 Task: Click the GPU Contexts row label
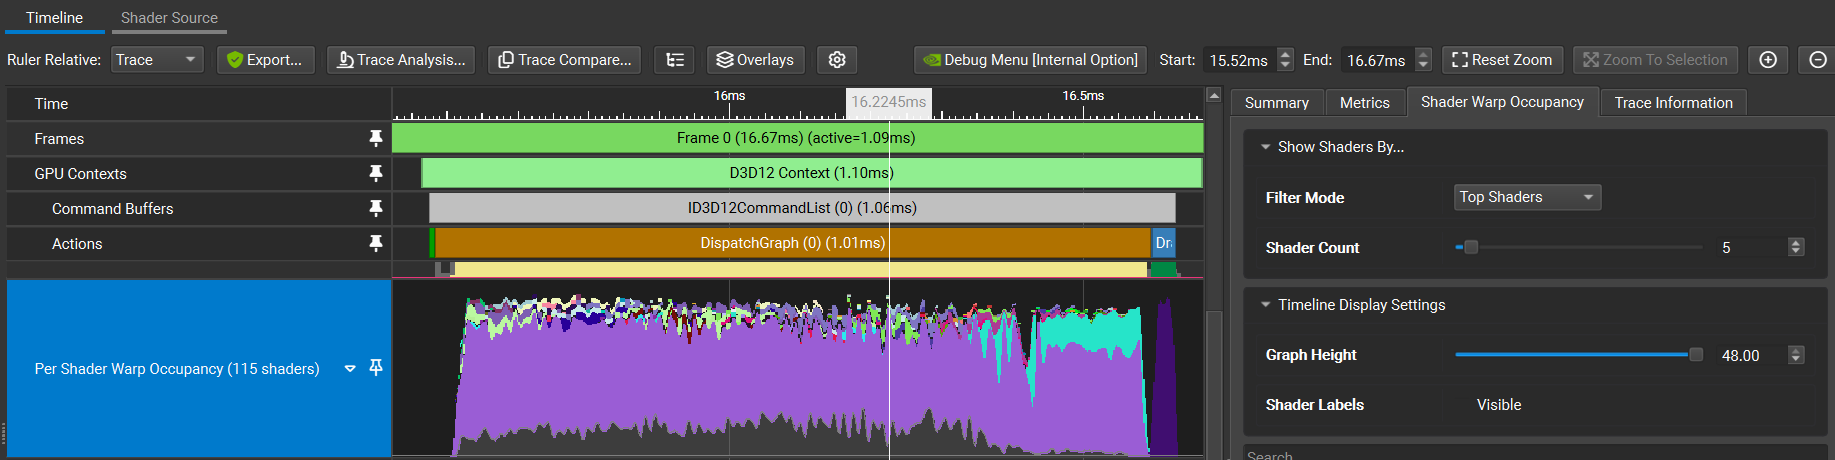coord(81,174)
